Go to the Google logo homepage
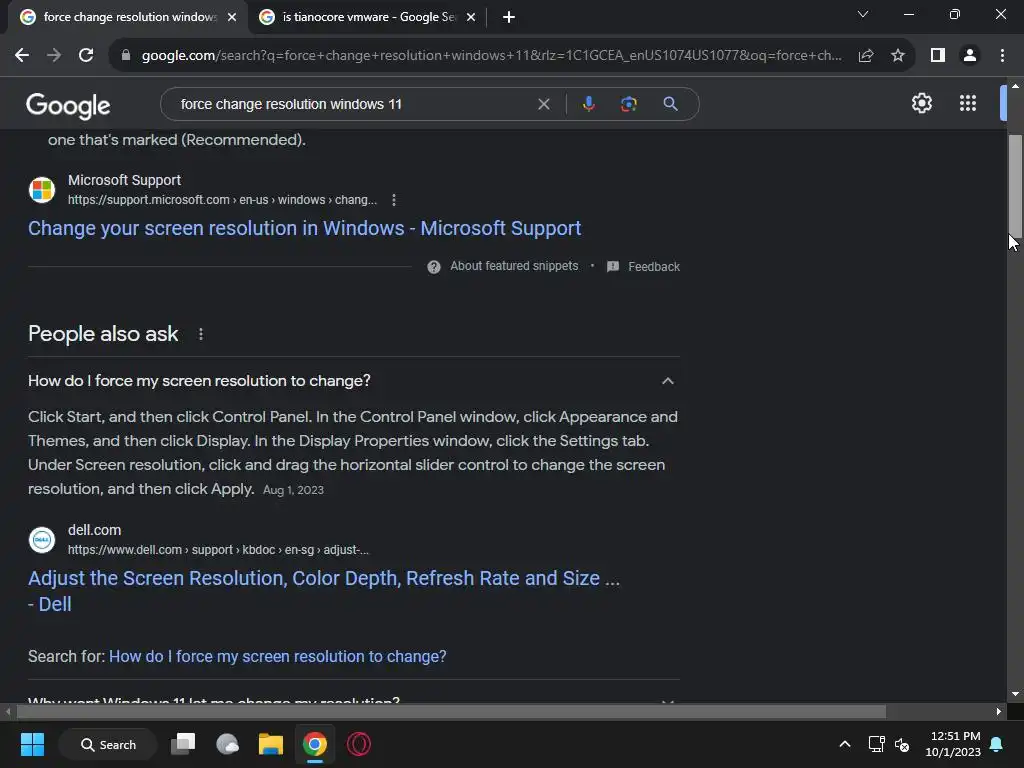This screenshot has width=1024, height=768. coord(68,105)
